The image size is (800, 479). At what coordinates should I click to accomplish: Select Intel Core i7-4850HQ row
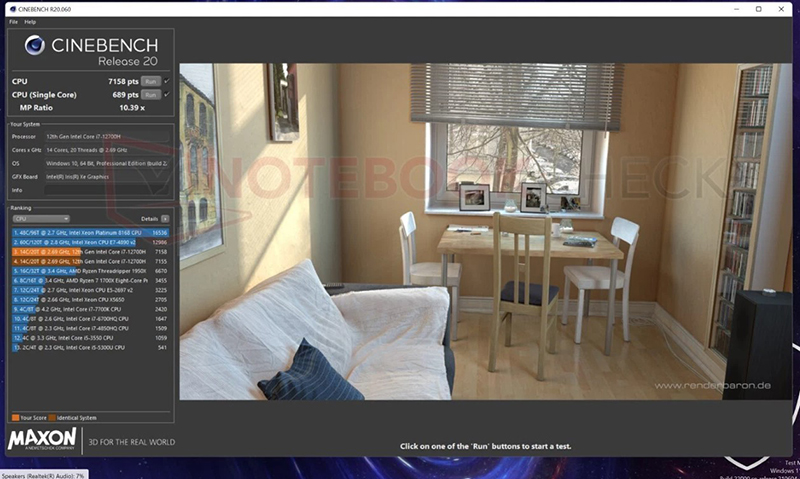tap(90, 329)
